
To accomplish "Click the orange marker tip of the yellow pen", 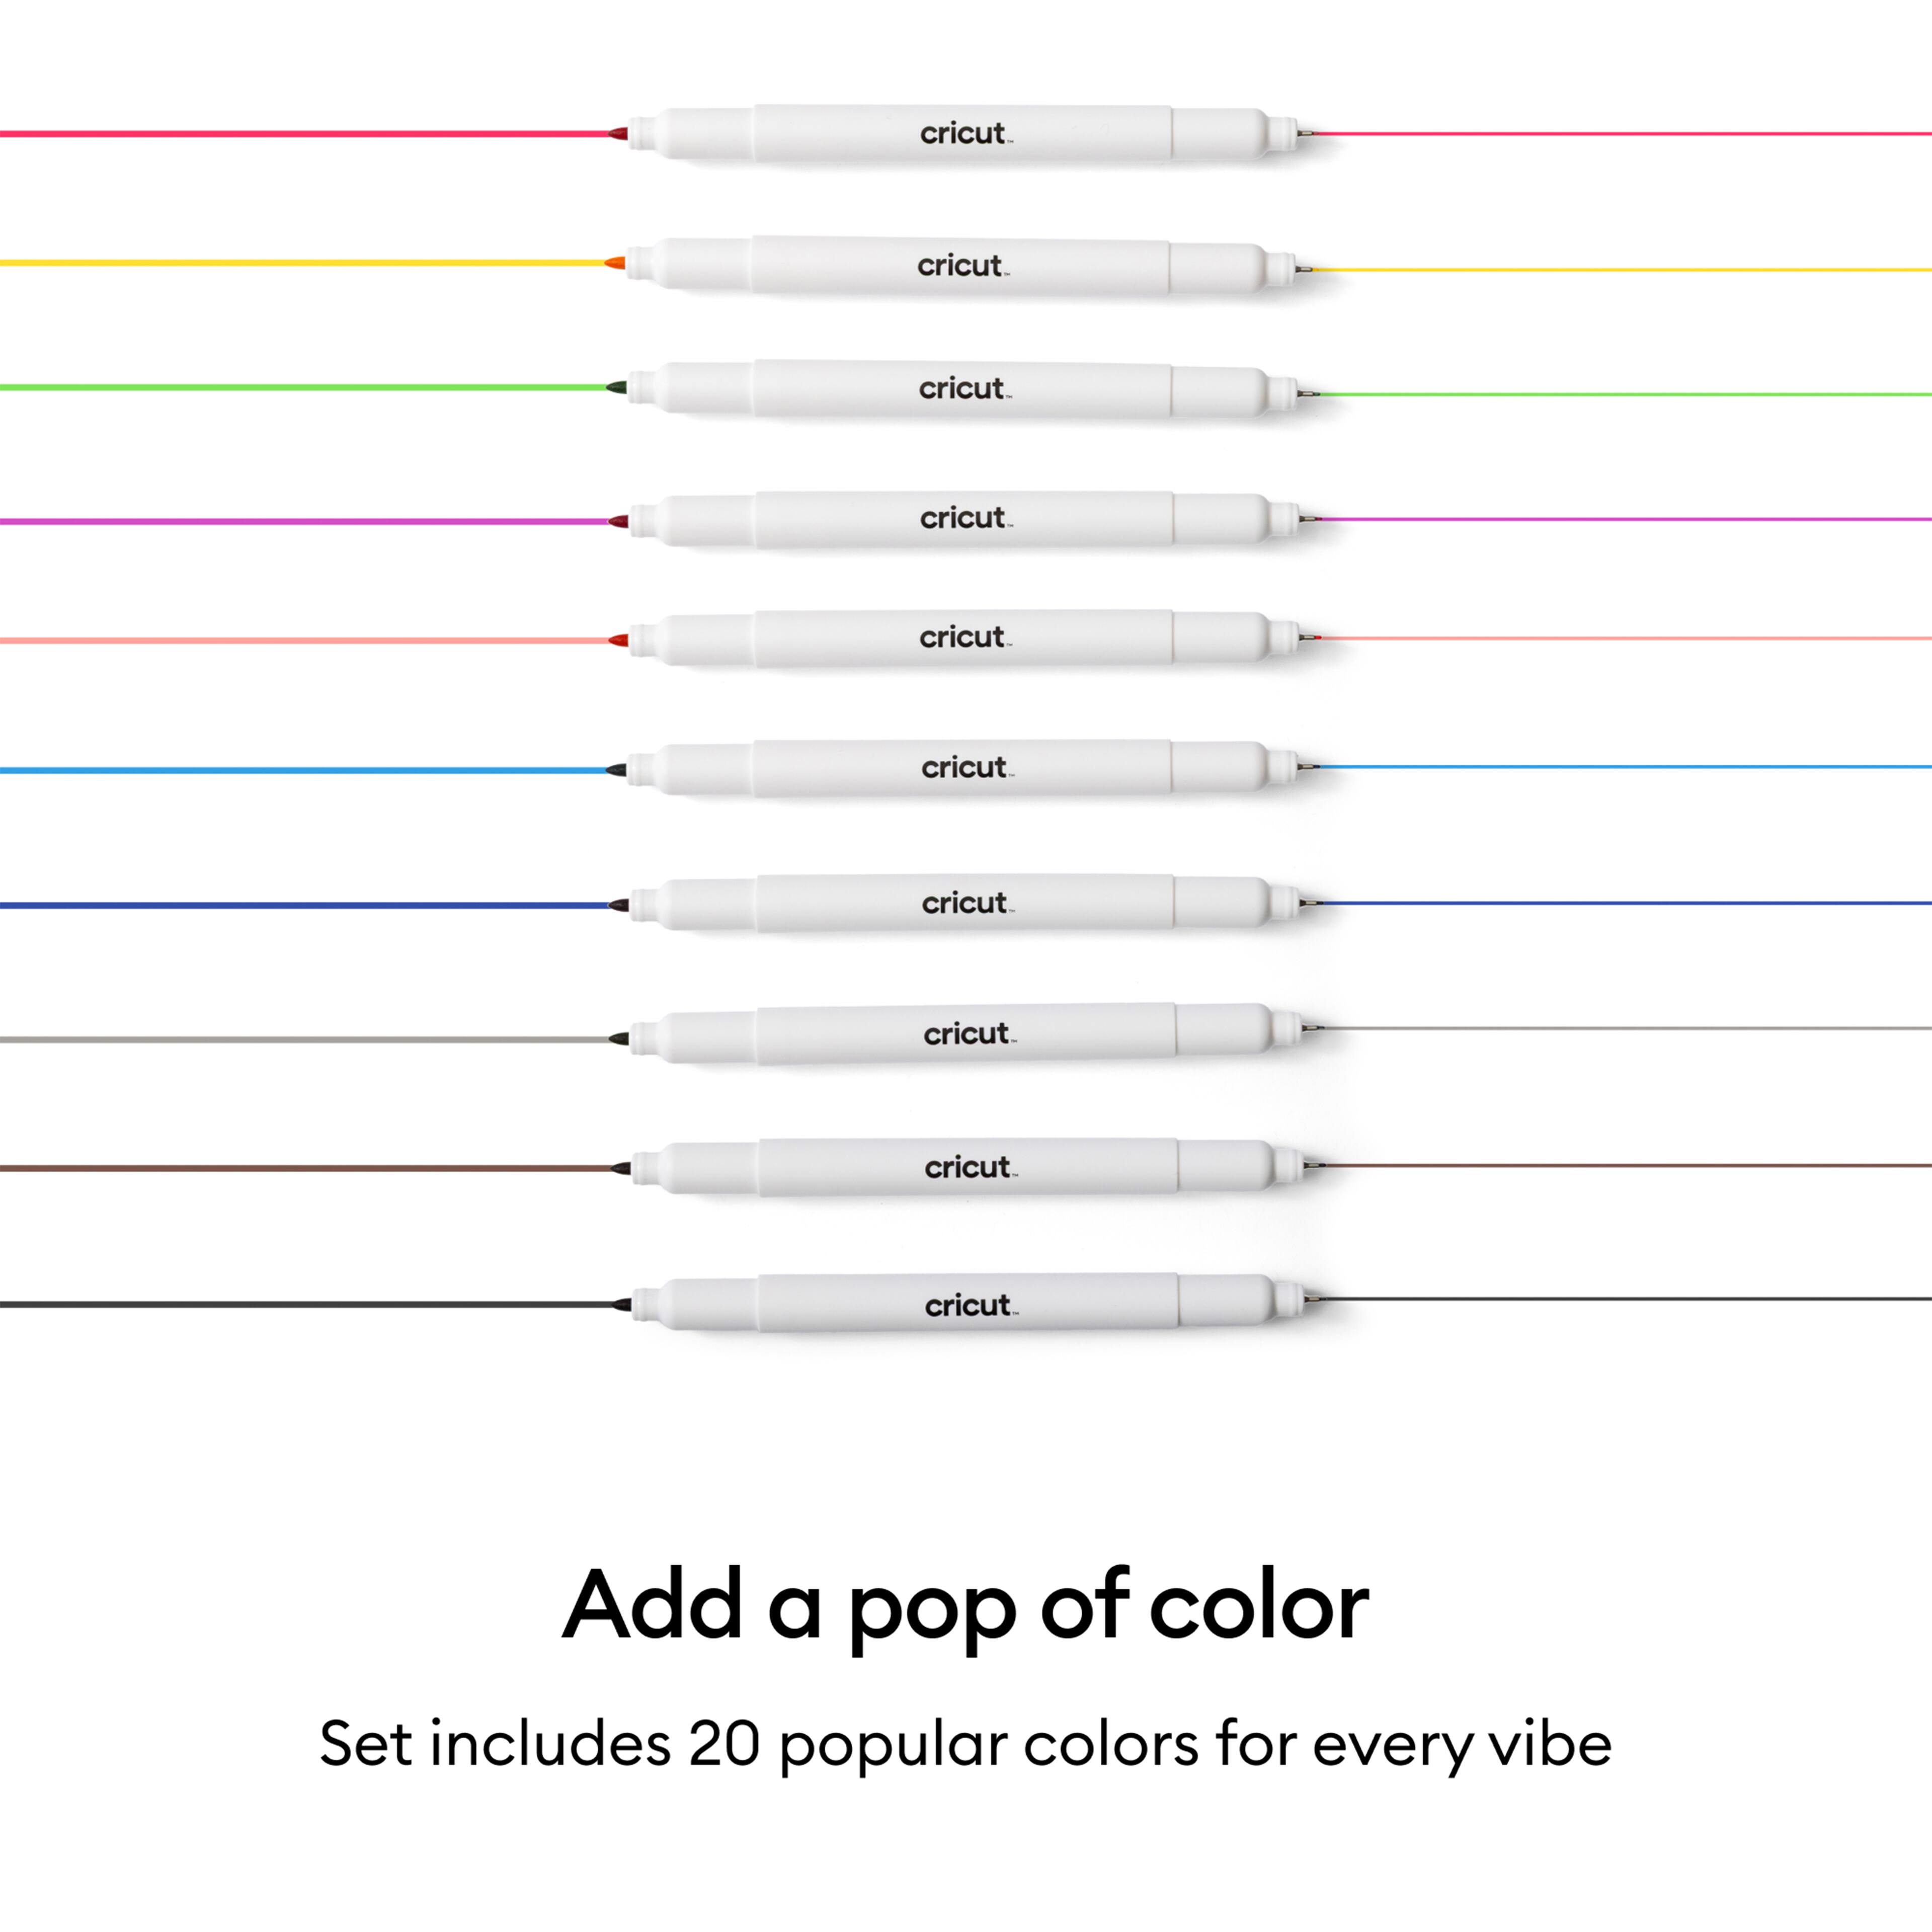I will [x=615, y=263].
